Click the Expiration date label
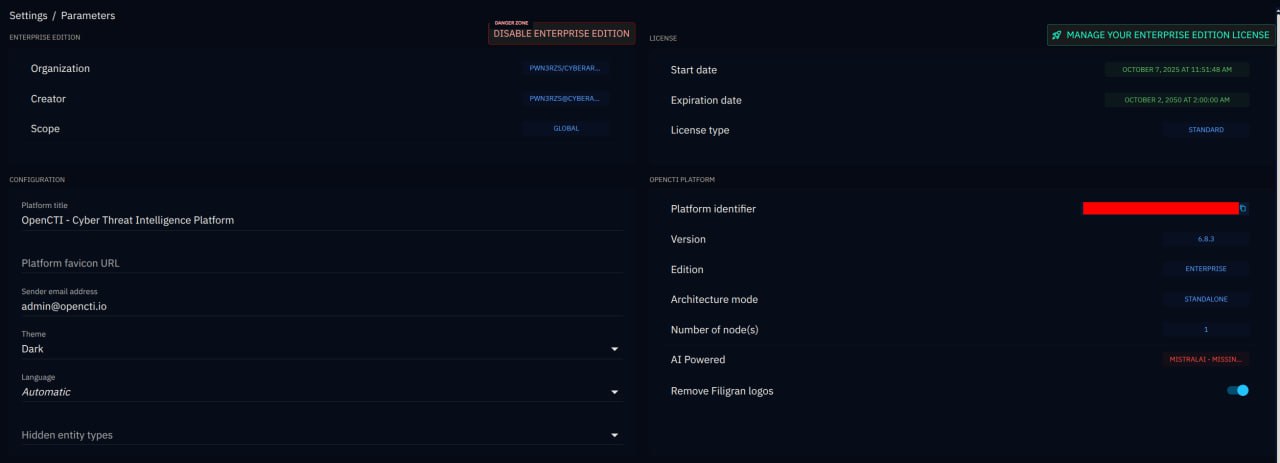 click(x=706, y=100)
